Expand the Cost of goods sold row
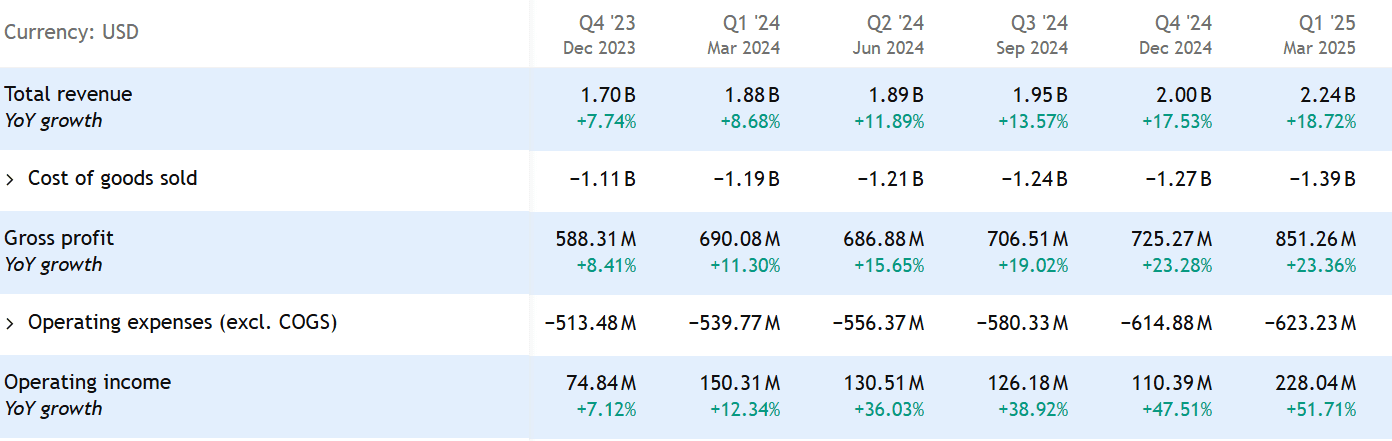 tap(11, 179)
